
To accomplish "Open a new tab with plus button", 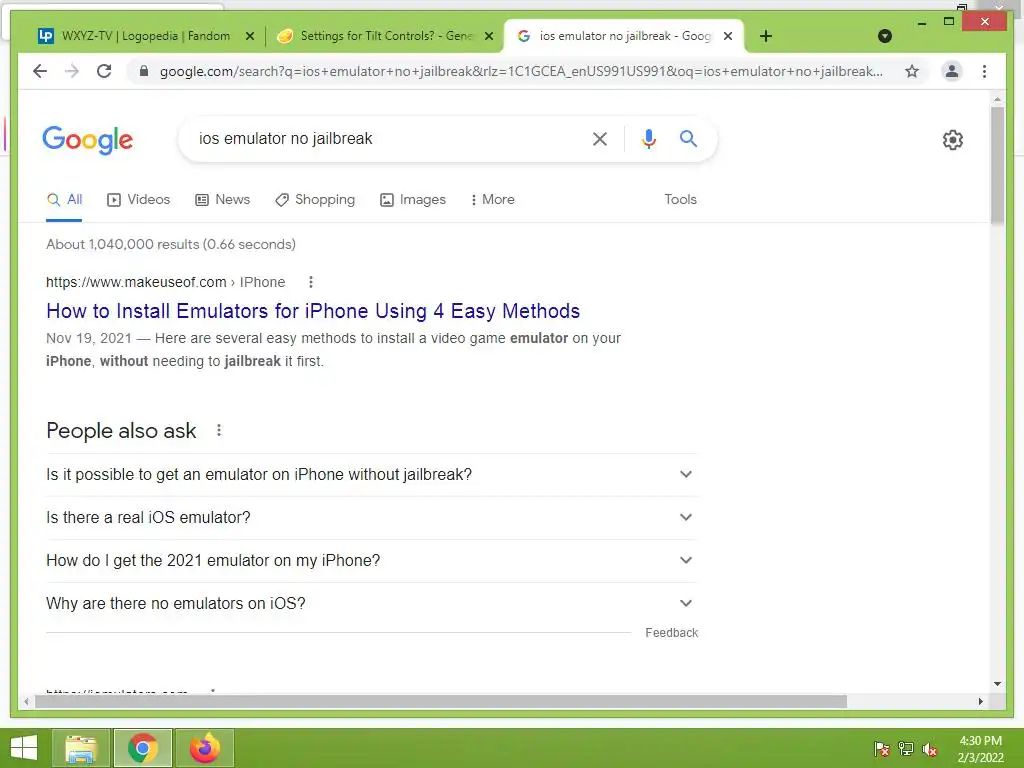I will (766, 36).
